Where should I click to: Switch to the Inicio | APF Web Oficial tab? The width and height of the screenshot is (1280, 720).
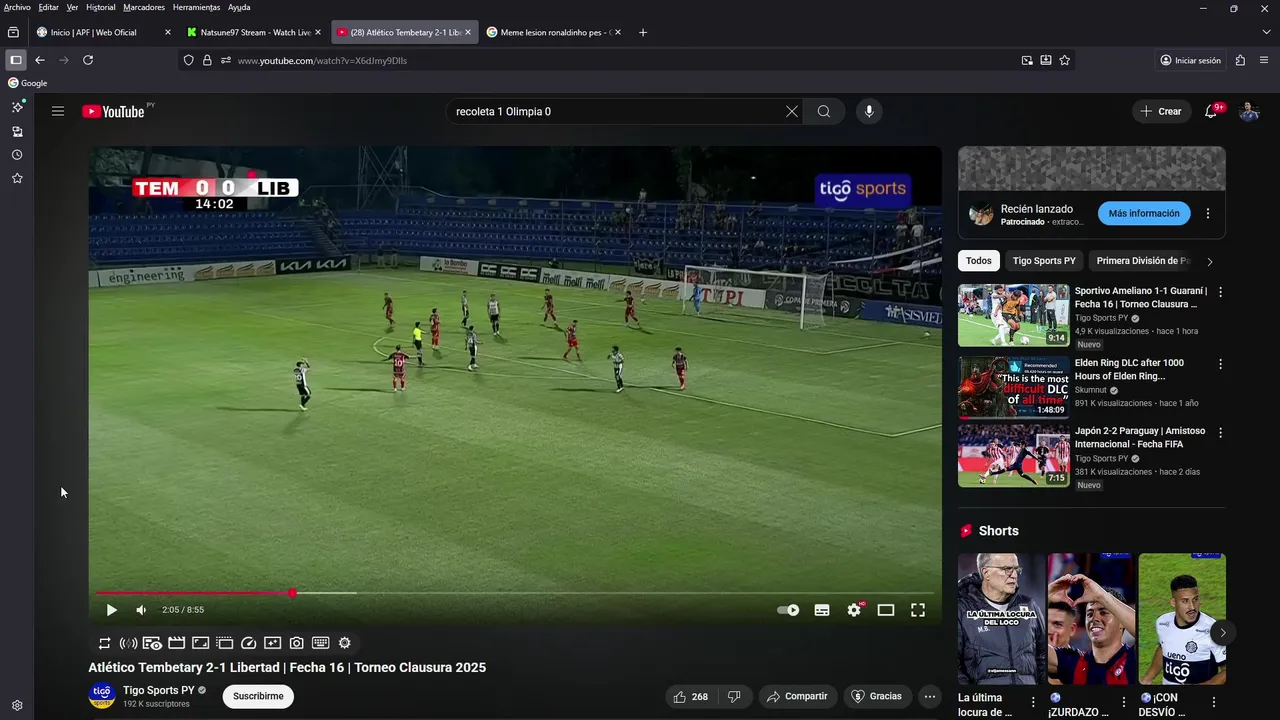pos(104,32)
